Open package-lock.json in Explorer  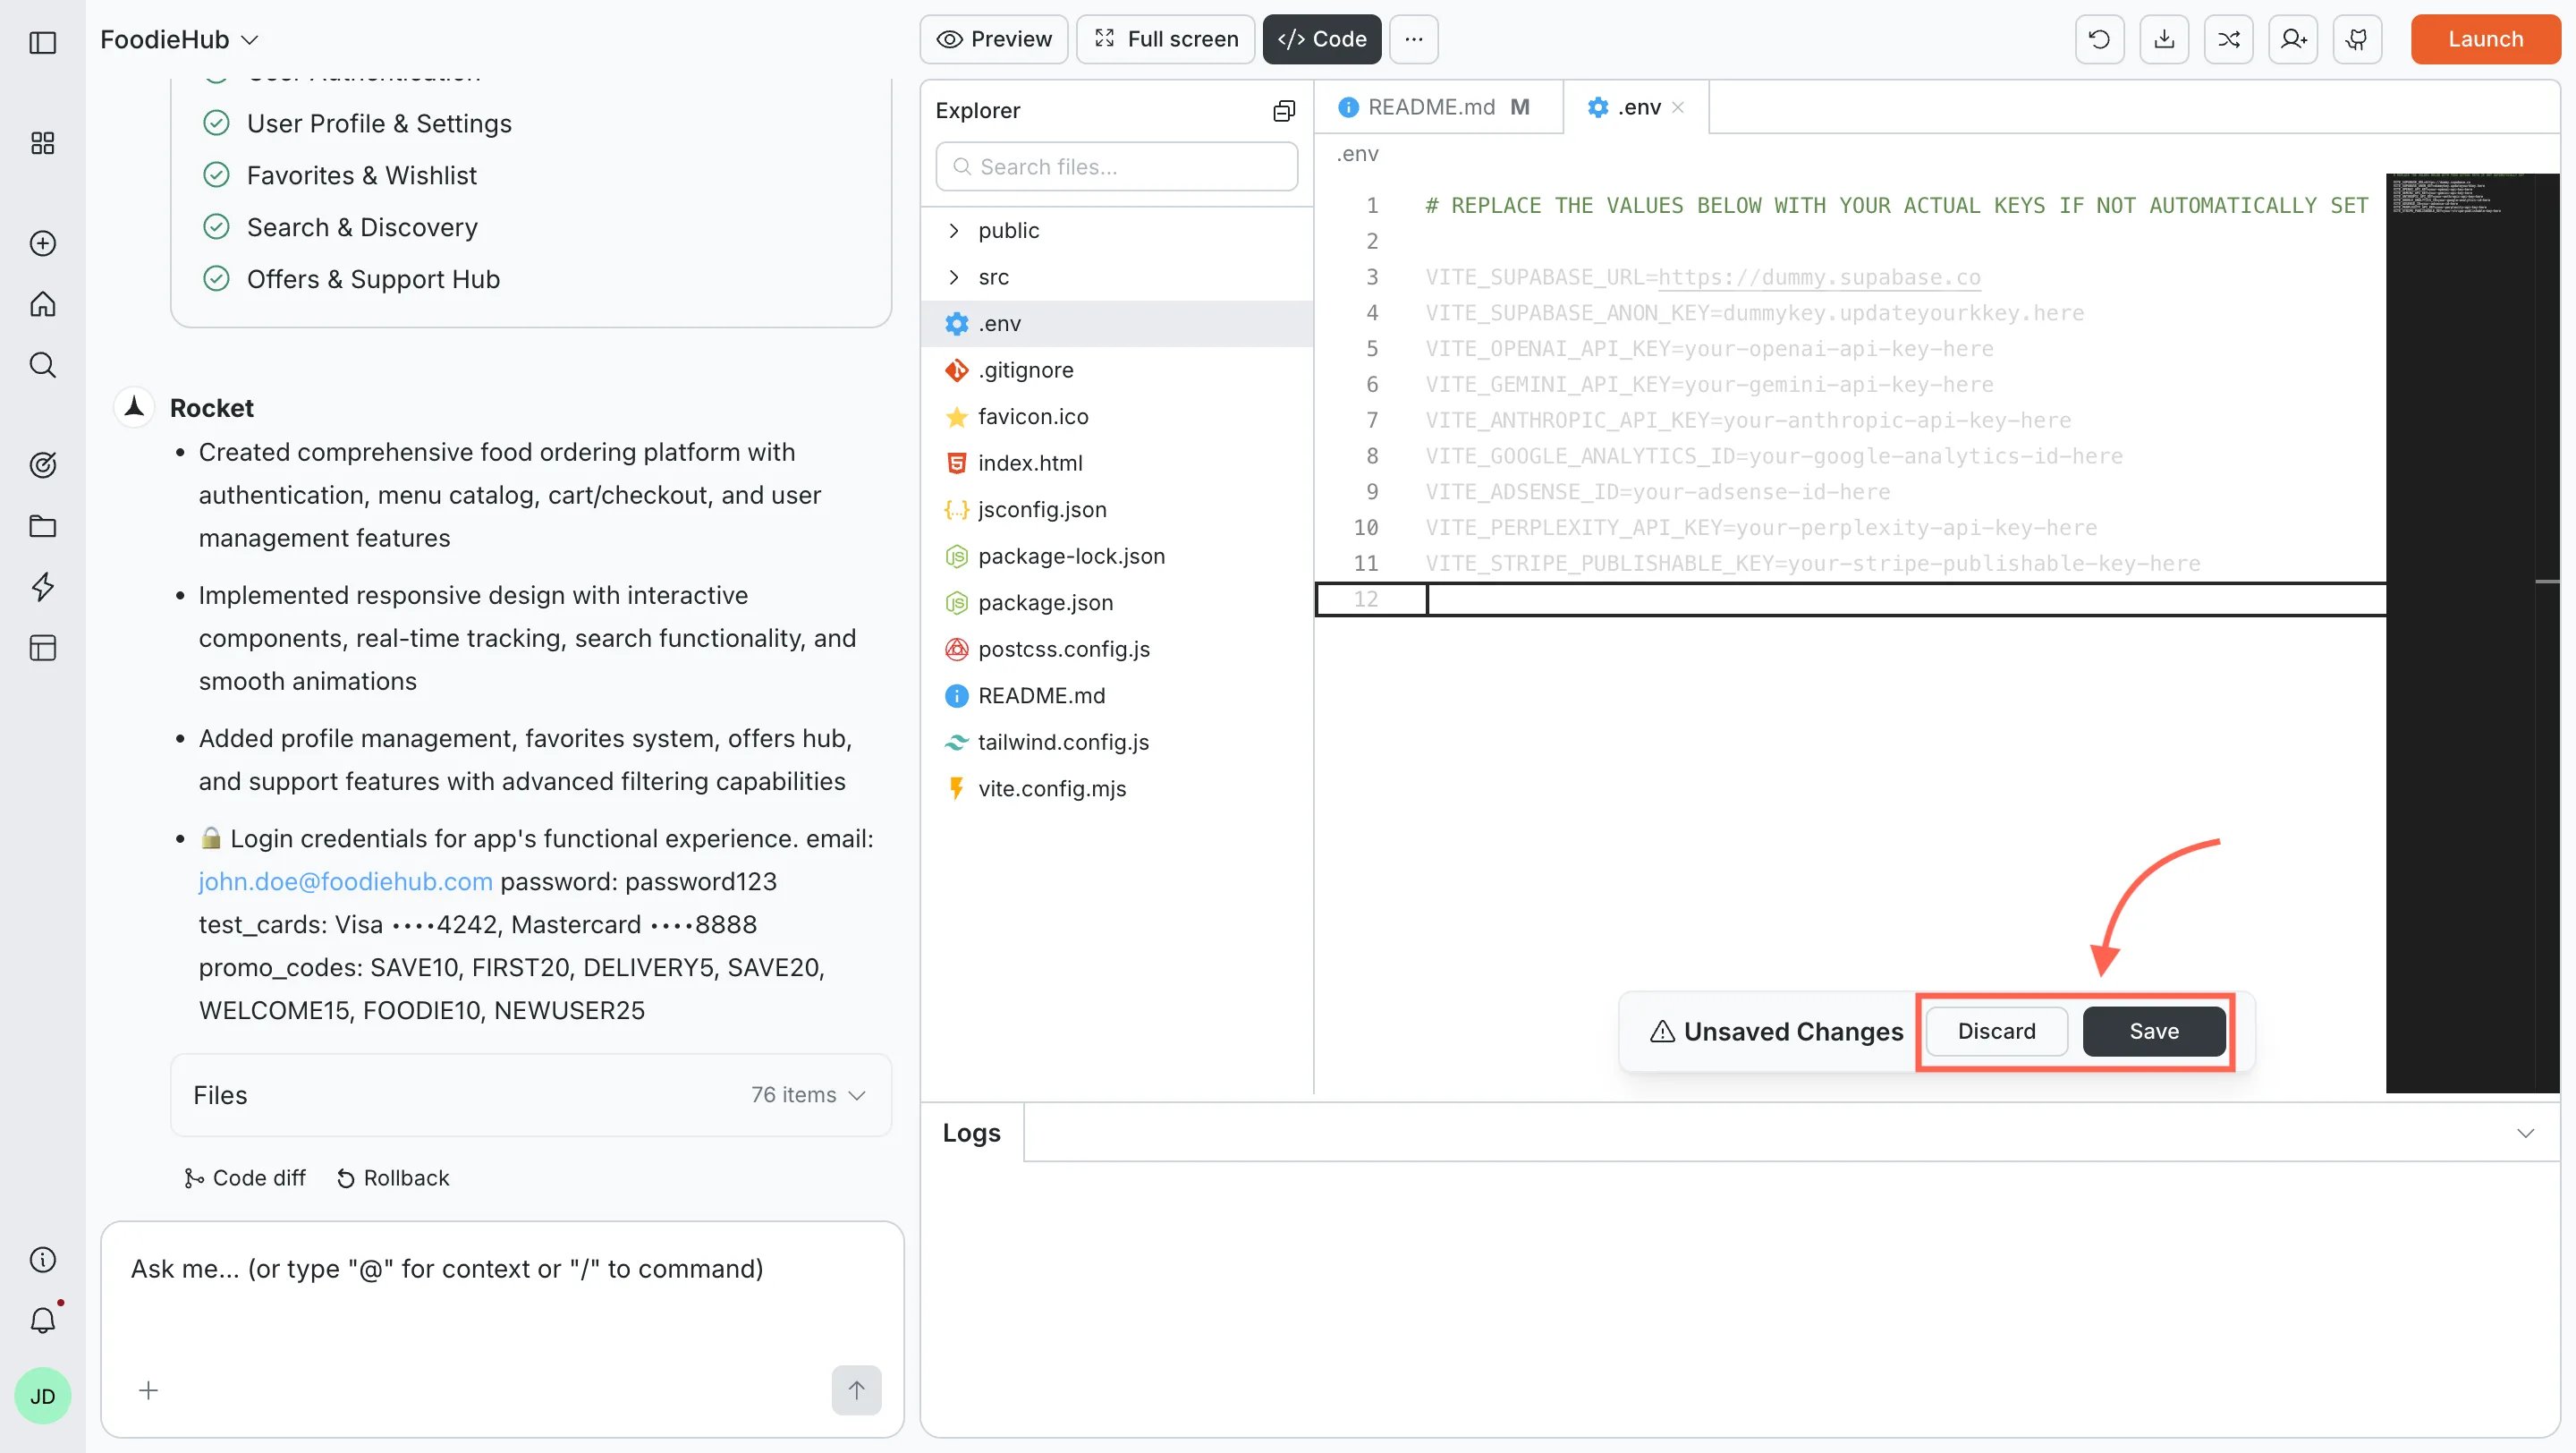pos(1116,556)
